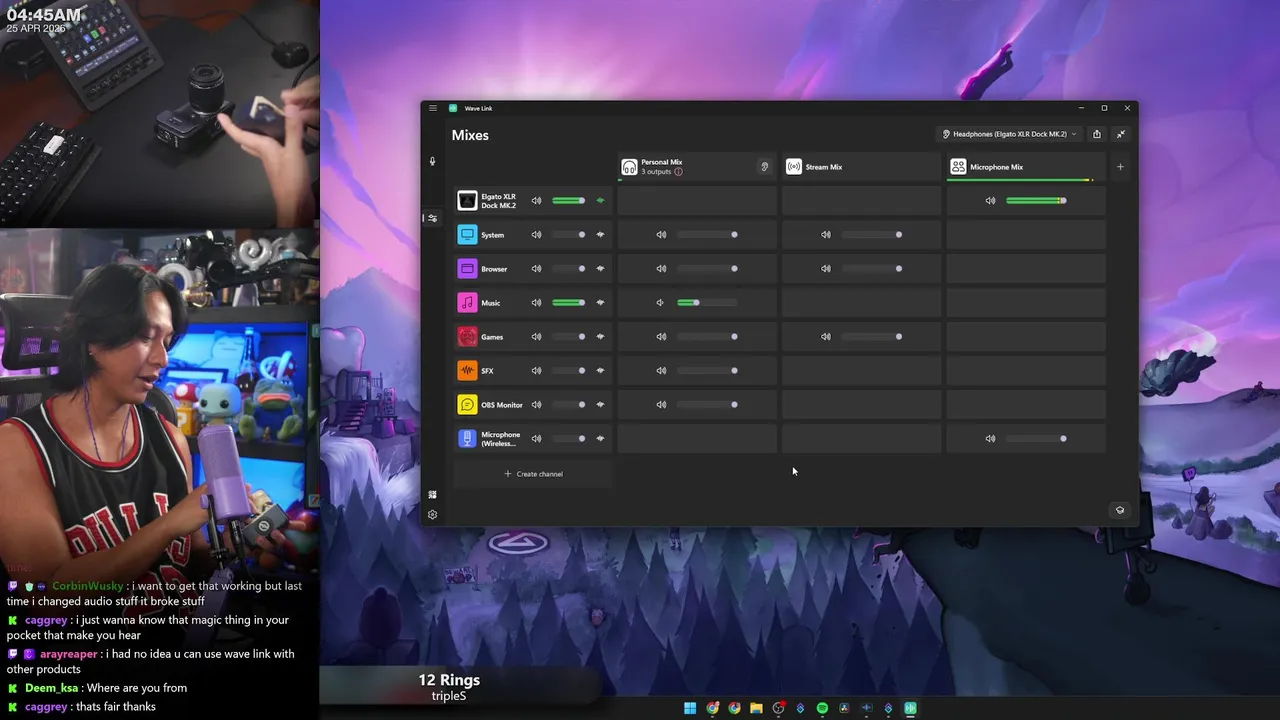This screenshot has width=1280, height=720.
Task: Open DaVinci Resolve from the taskbar
Action: [844, 708]
